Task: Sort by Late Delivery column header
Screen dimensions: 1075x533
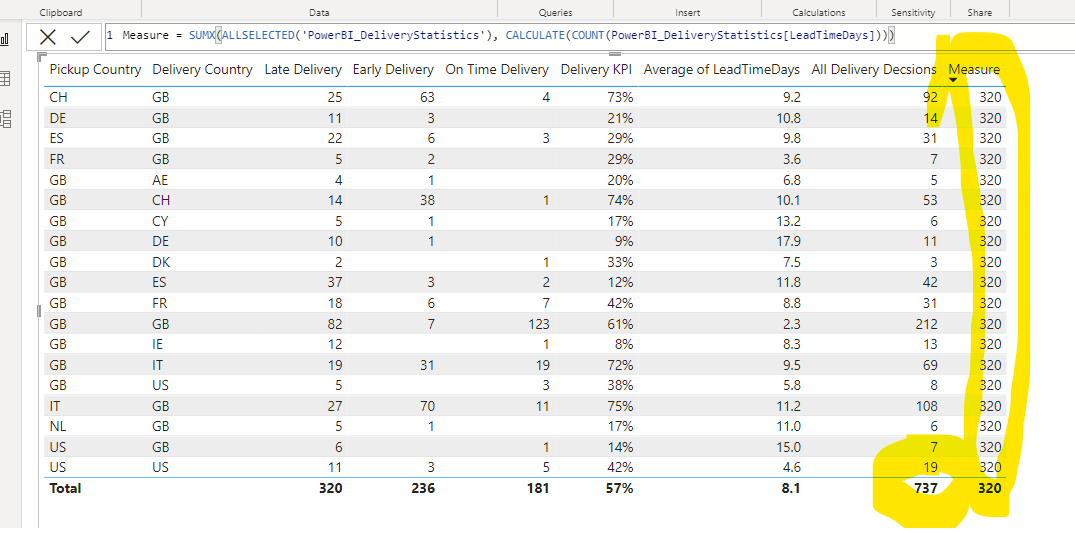Action: 303,69
